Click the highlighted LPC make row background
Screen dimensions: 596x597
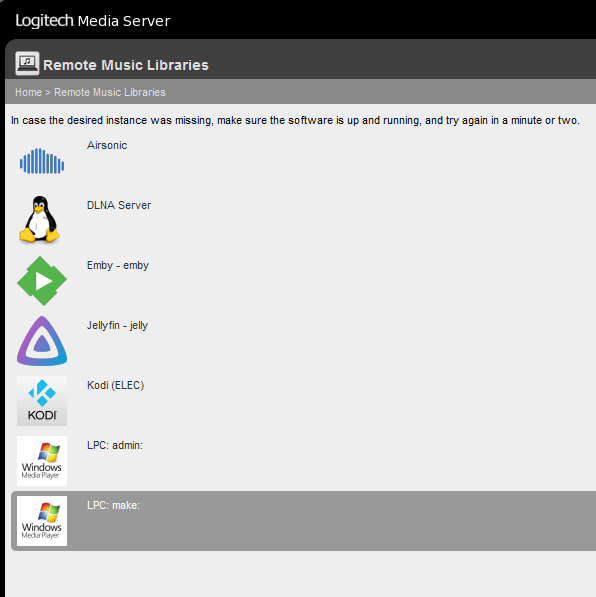(304, 521)
